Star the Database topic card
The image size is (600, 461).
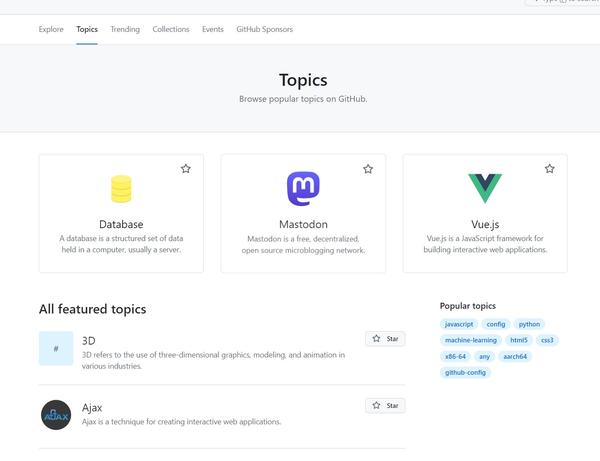click(x=186, y=169)
